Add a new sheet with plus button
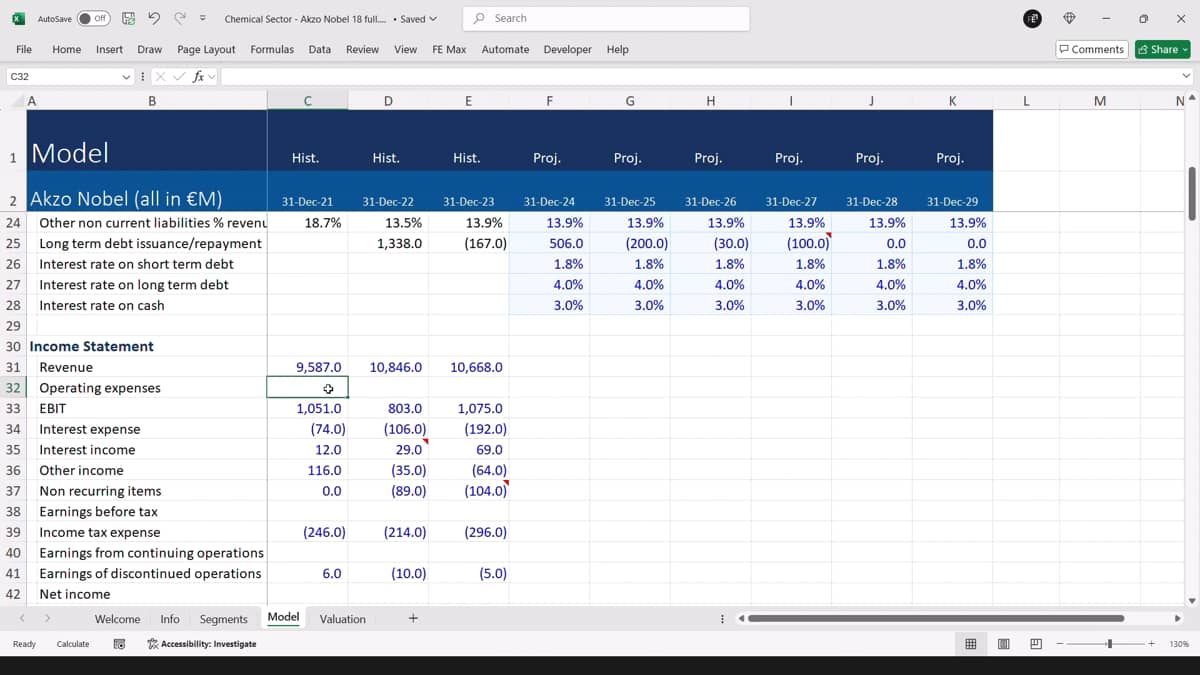Viewport: 1200px width, 675px height. coord(413,618)
